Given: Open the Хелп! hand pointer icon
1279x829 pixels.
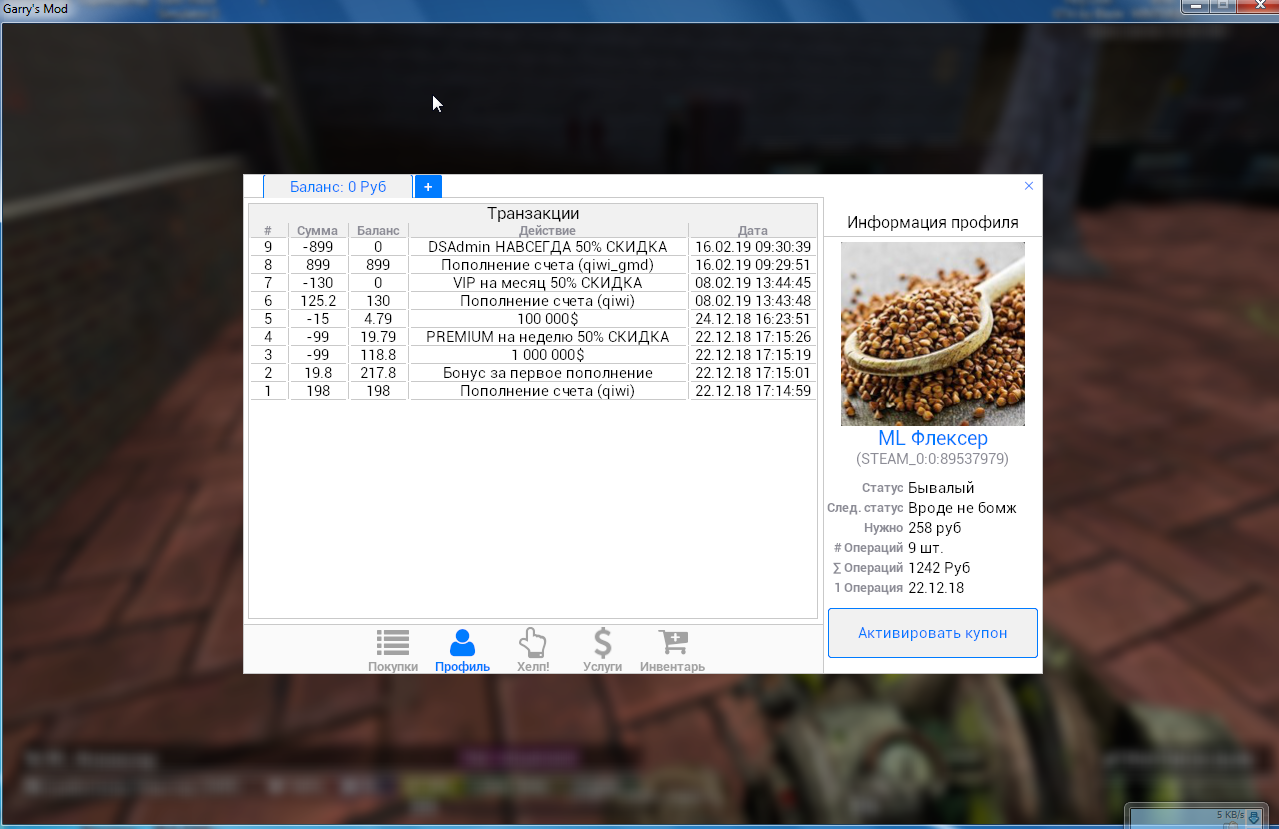Looking at the screenshot, I should click(533, 644).
